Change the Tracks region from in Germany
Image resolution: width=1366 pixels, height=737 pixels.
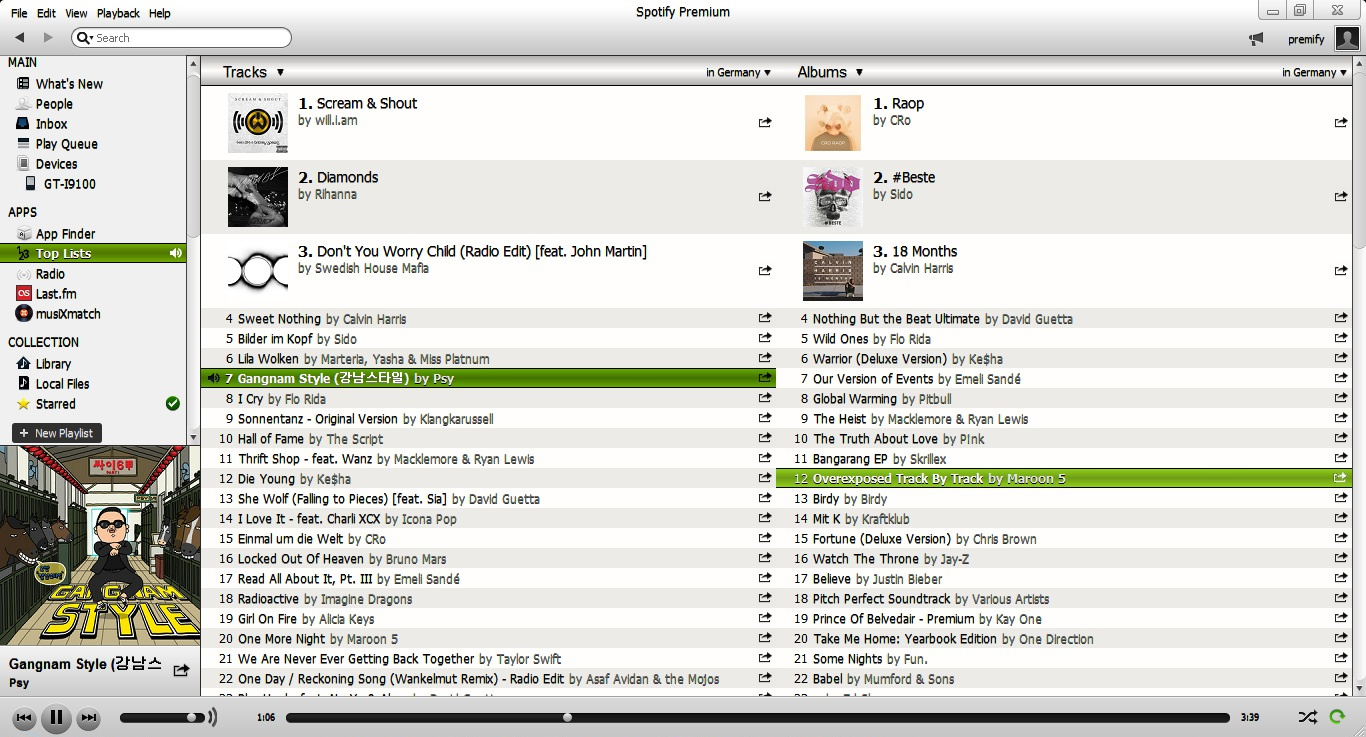pyautogui.click(x=738, y=72)
